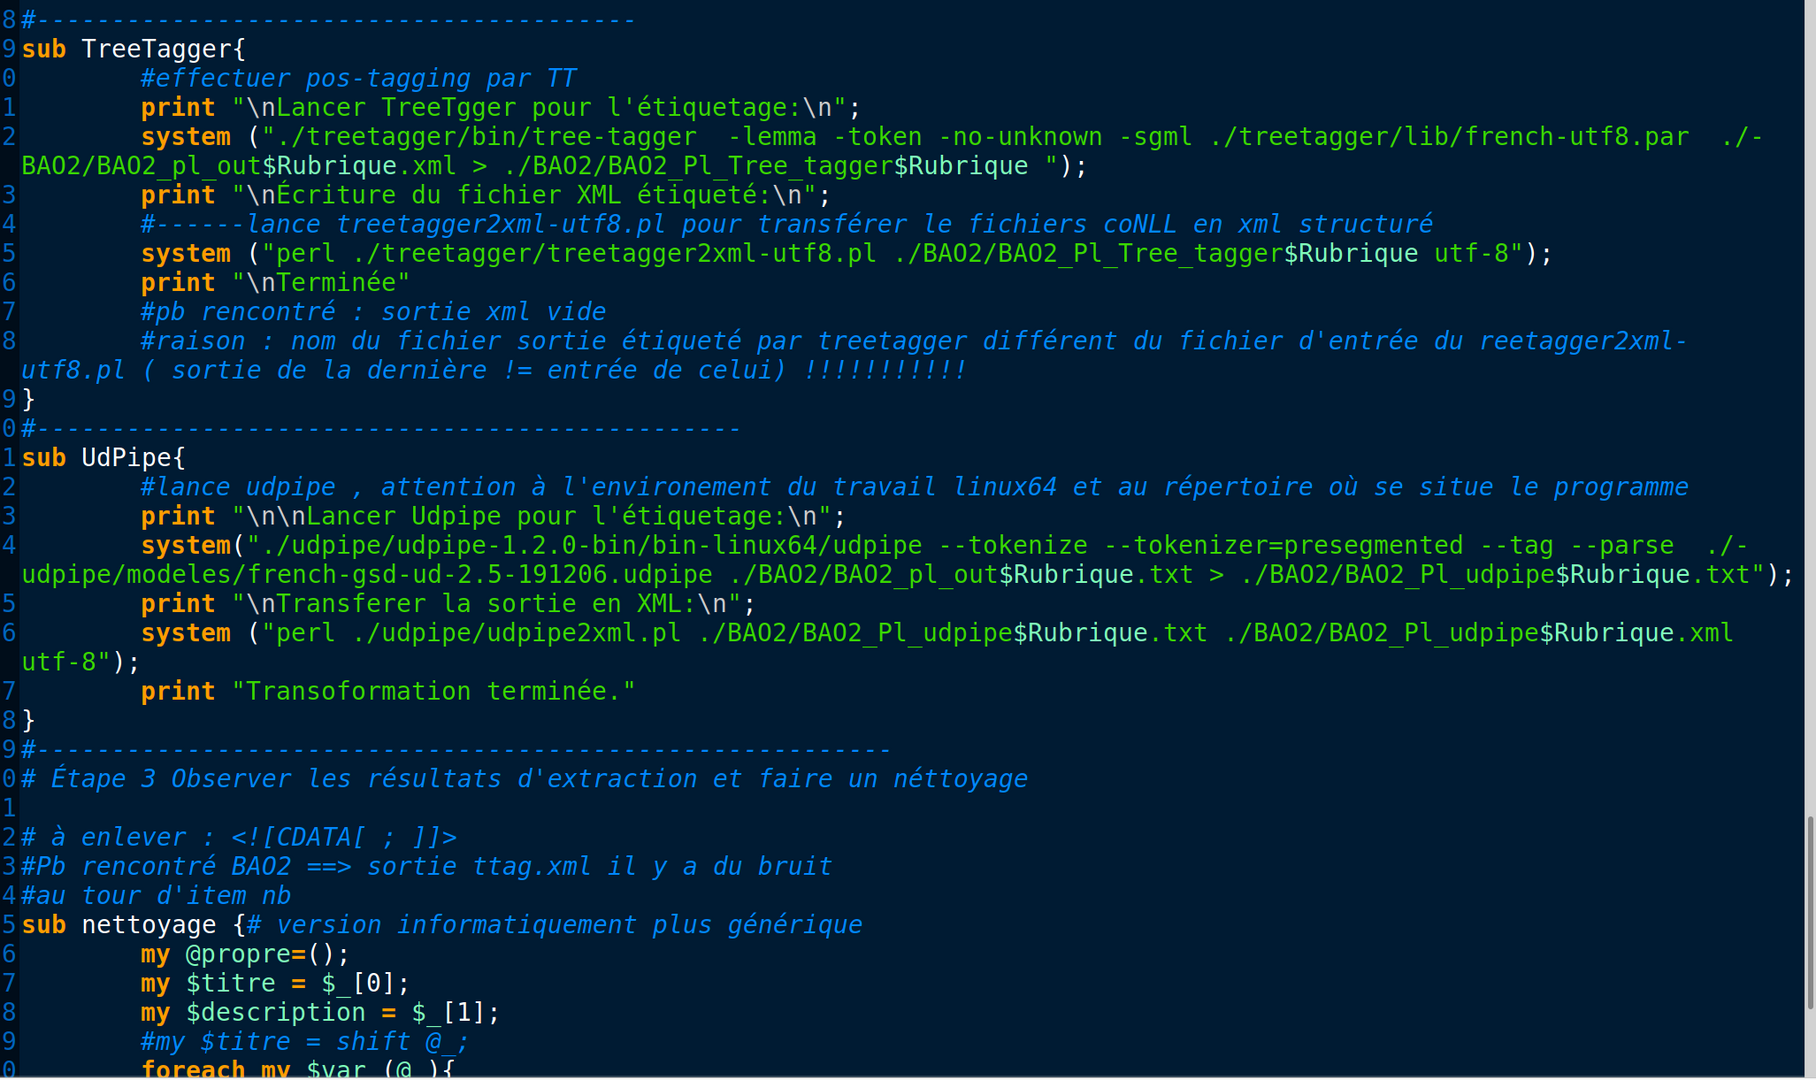Screen dimensions: 1816x1080
Task: Click print 'Transferer la sortie en XML' line
Action: click(x=449, y=604)
